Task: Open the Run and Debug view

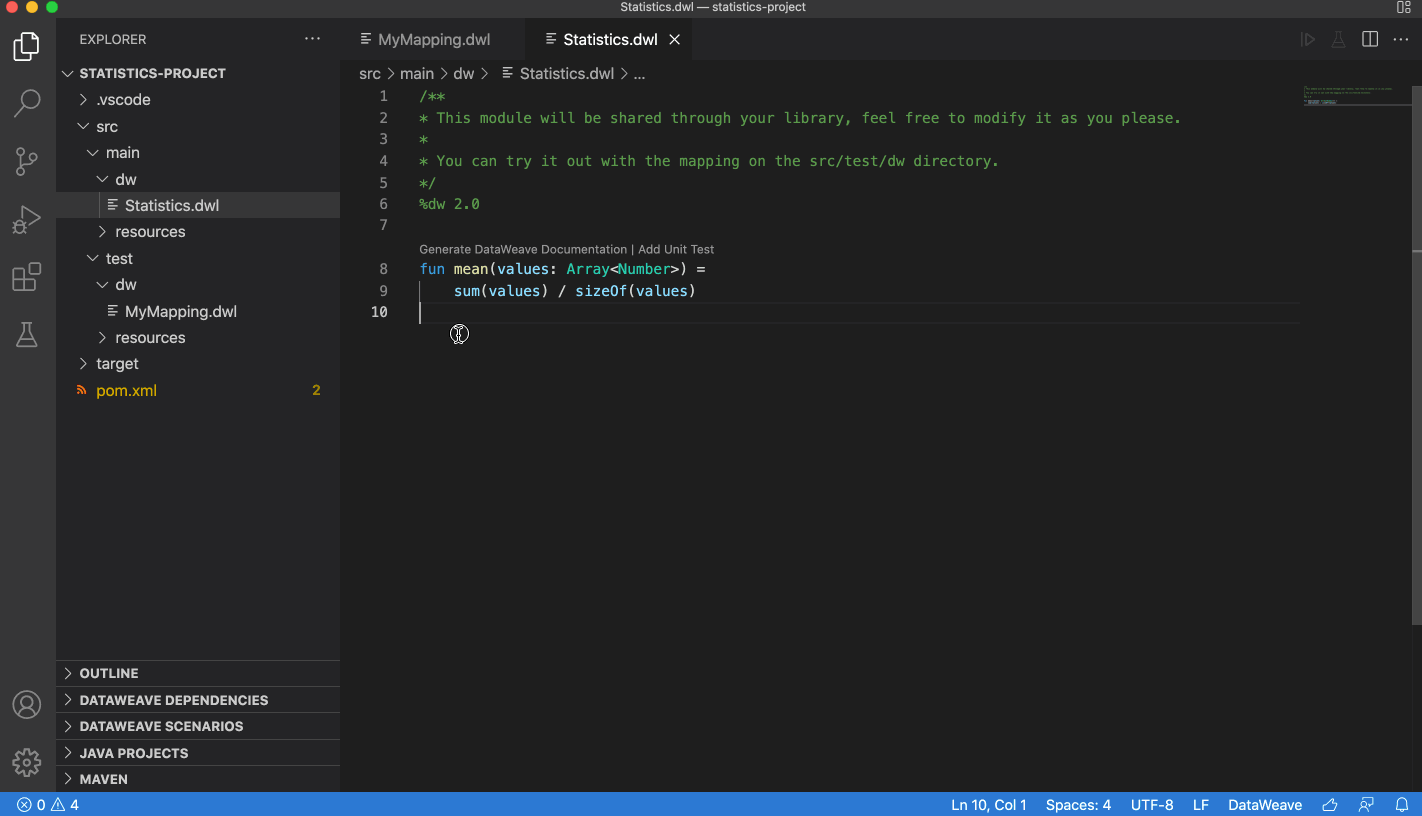Action: point(27,219)
